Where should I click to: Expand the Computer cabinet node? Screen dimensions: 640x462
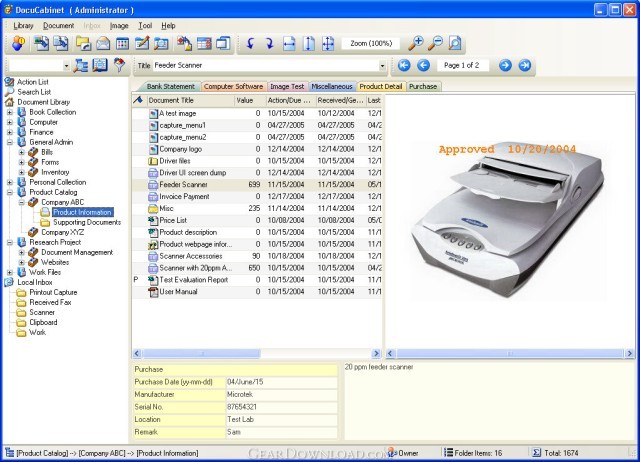(10, 122)
